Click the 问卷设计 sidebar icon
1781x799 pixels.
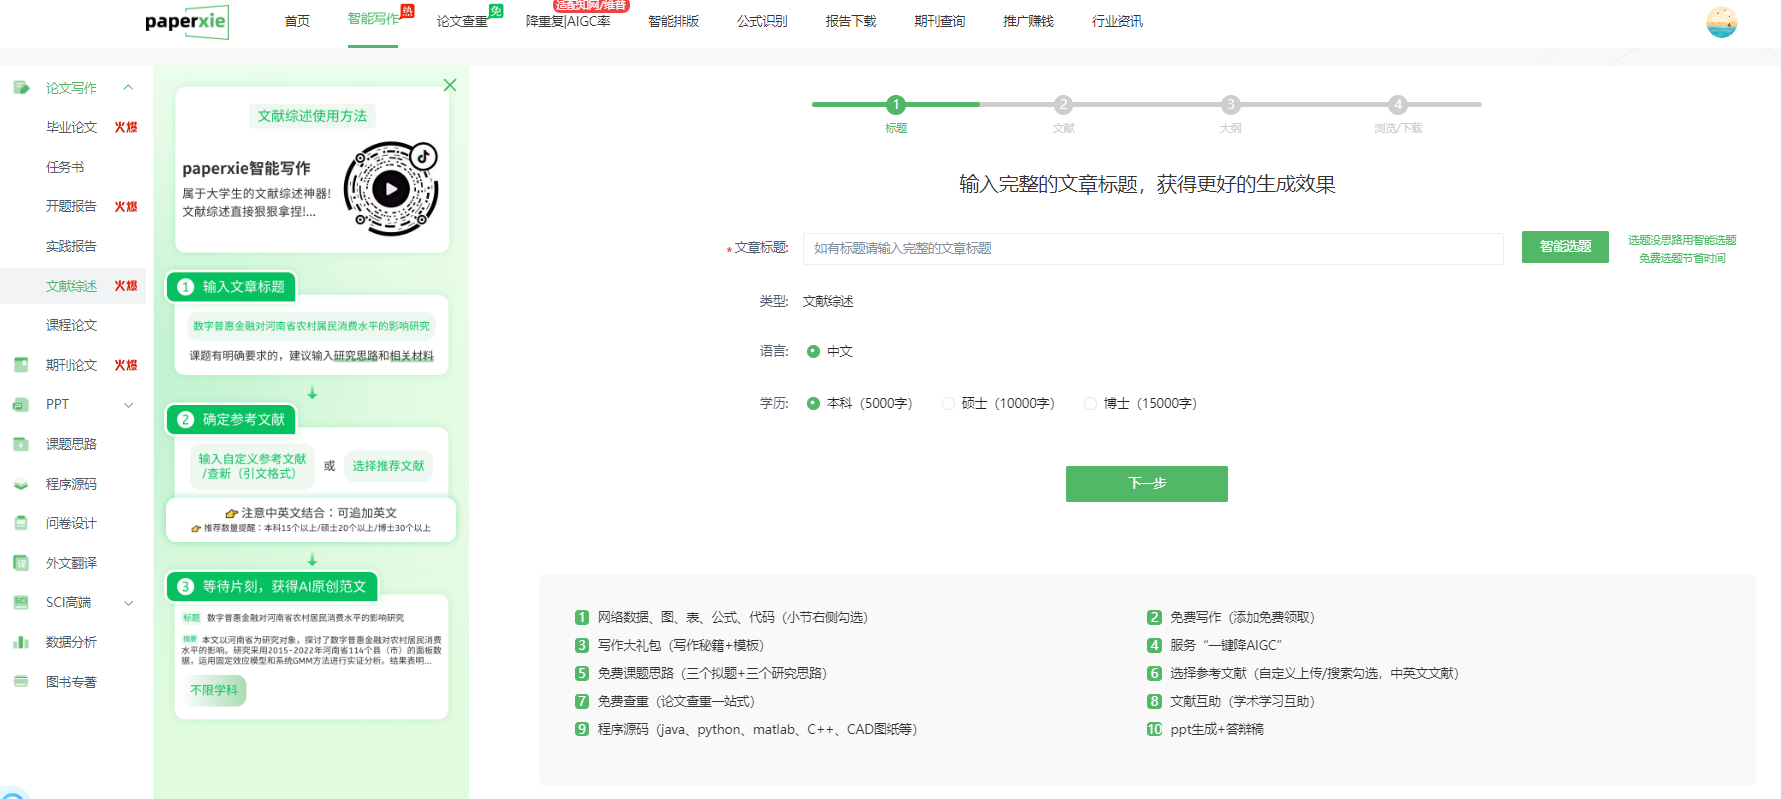(x=21, y=523)
